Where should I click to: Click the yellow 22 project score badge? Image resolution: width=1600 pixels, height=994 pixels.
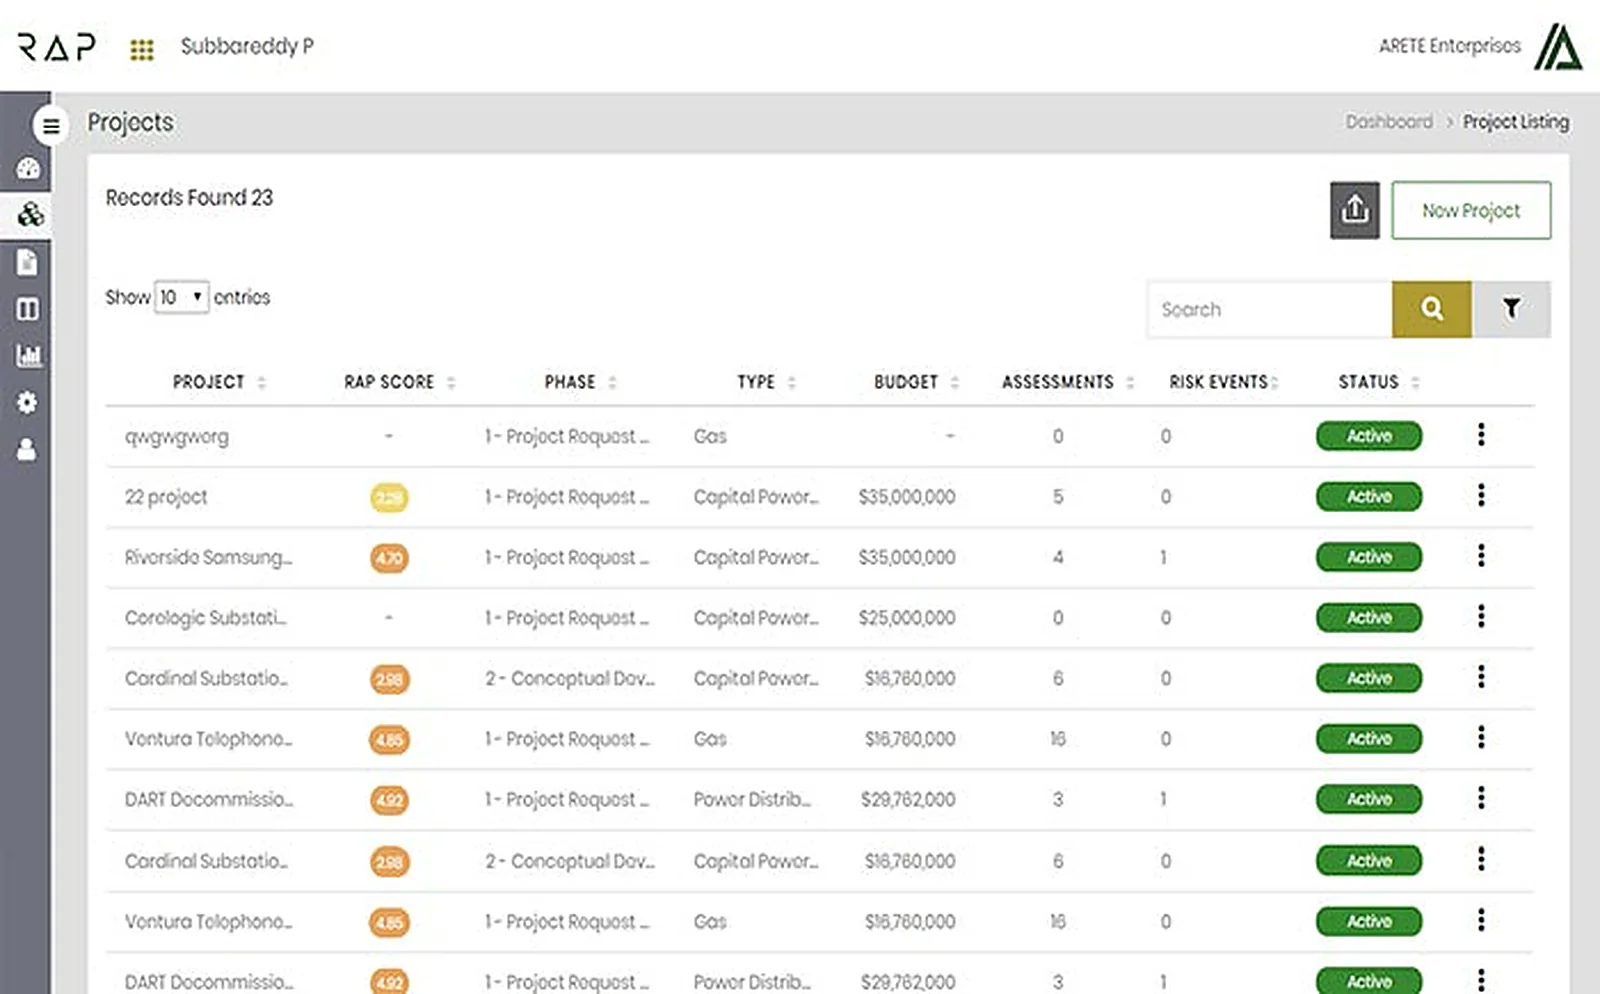tap(389, 497)
